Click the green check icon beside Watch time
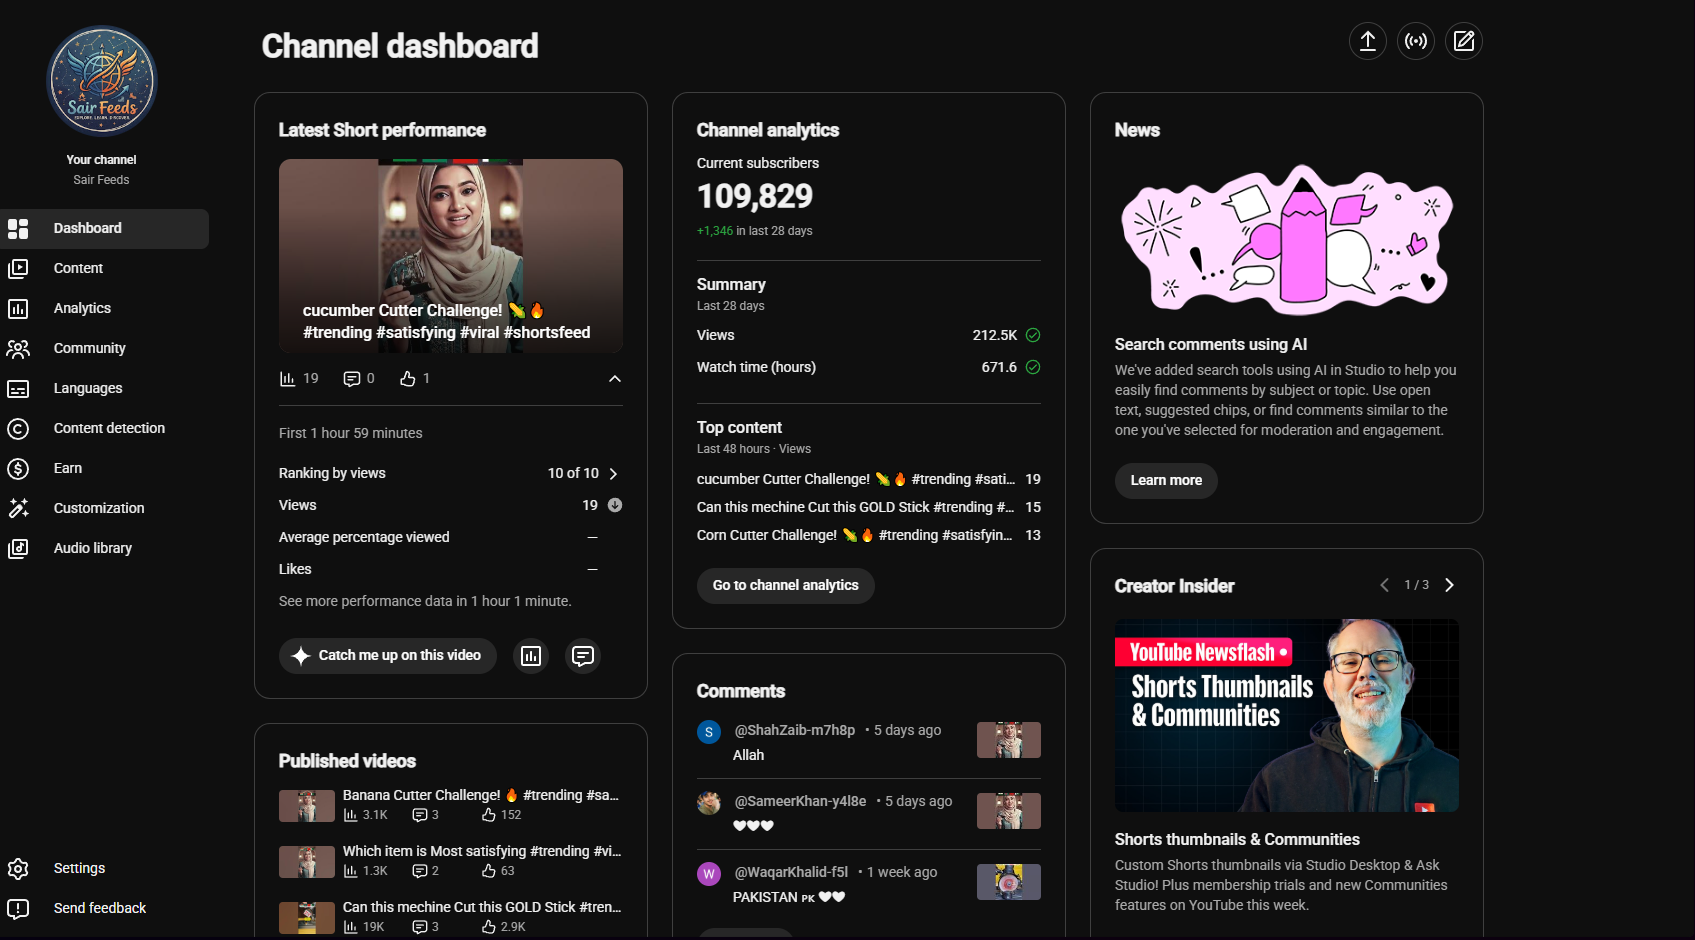The width and height of the screenshot is (1695, 940). [x=1033, y=367]
